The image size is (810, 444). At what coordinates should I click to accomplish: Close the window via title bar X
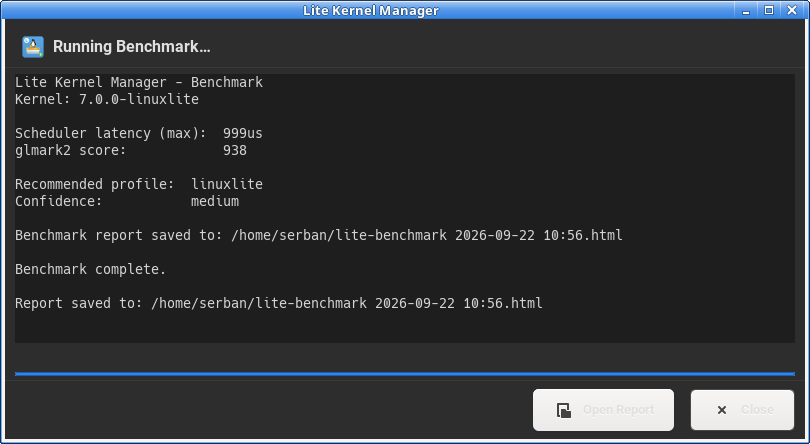click(792, 10)
